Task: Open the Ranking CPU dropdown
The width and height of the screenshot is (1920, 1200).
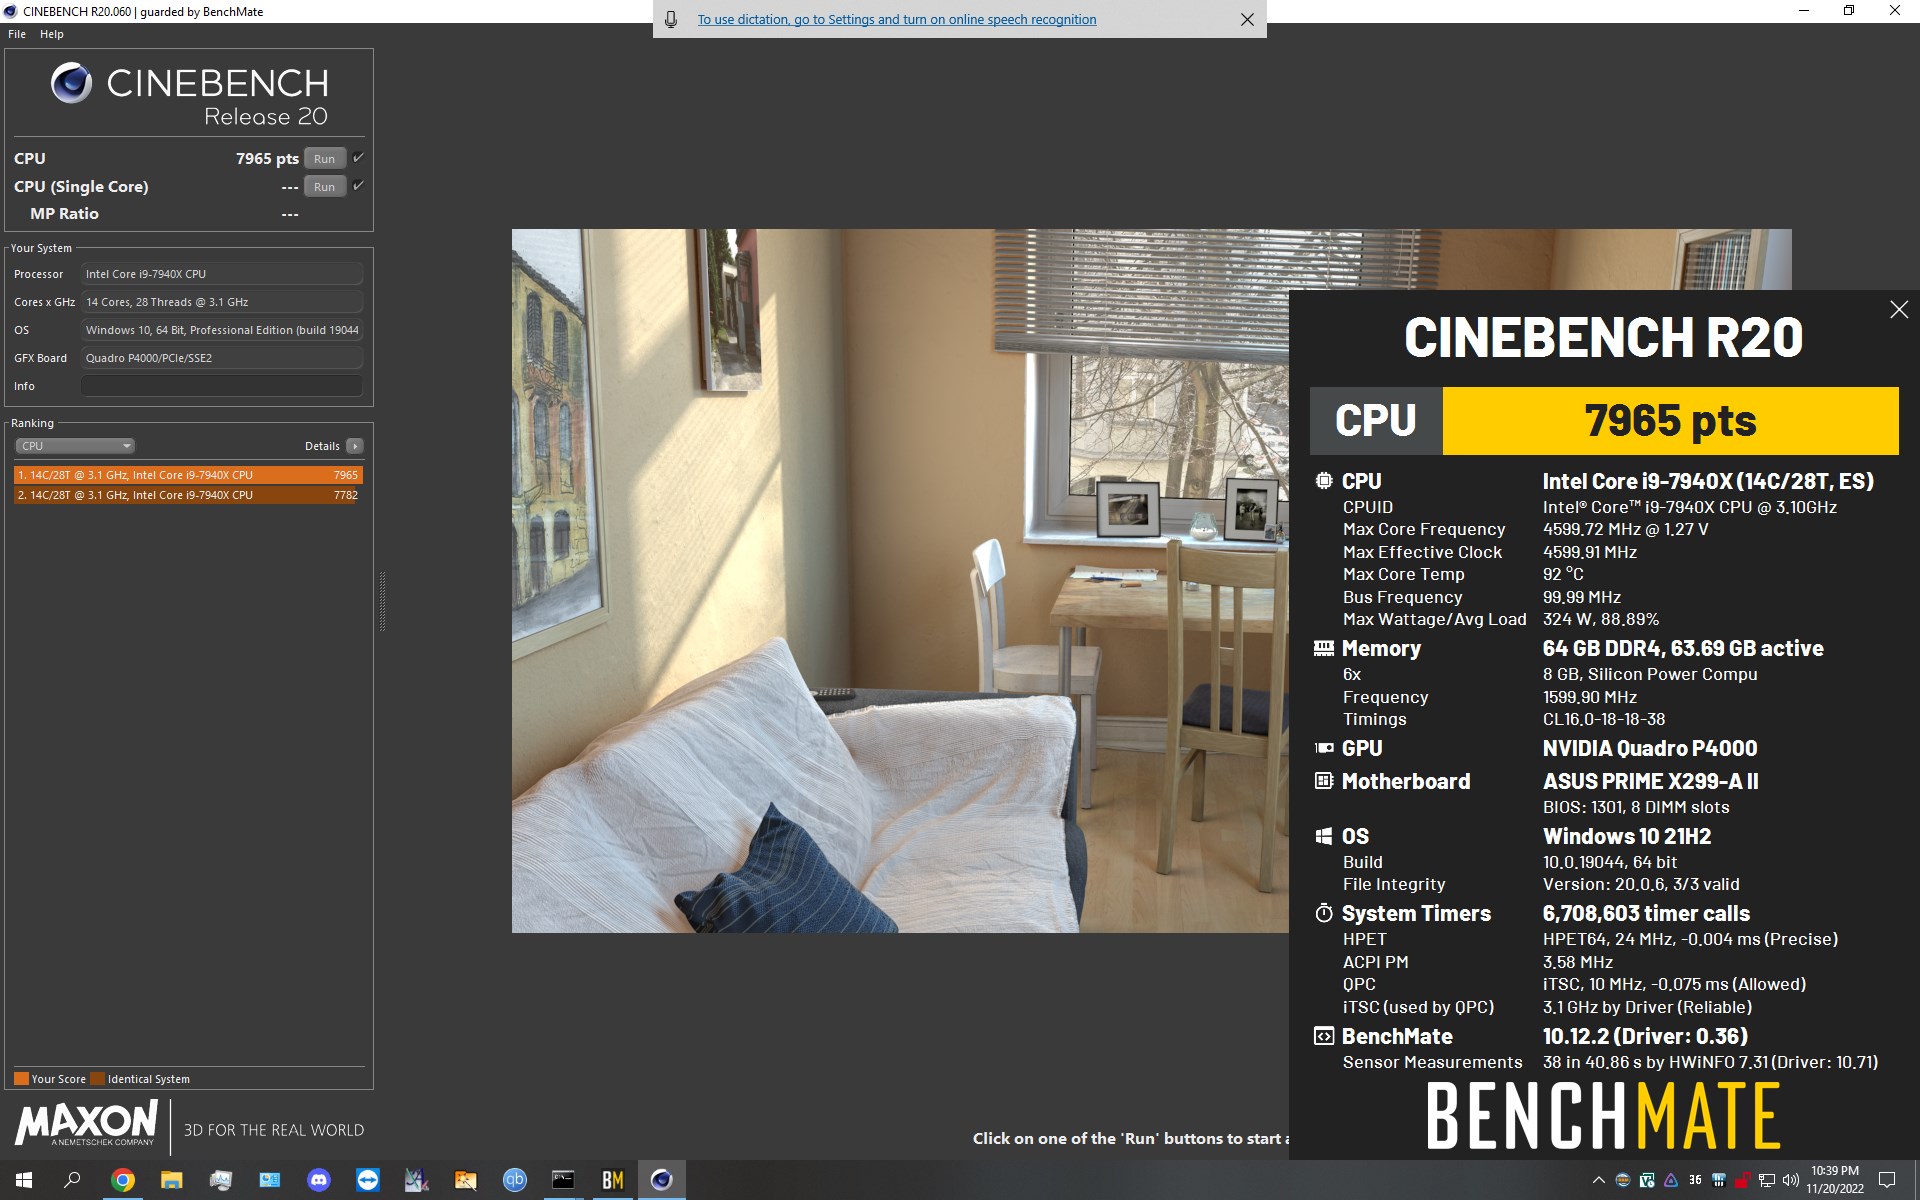Action: 75,446
